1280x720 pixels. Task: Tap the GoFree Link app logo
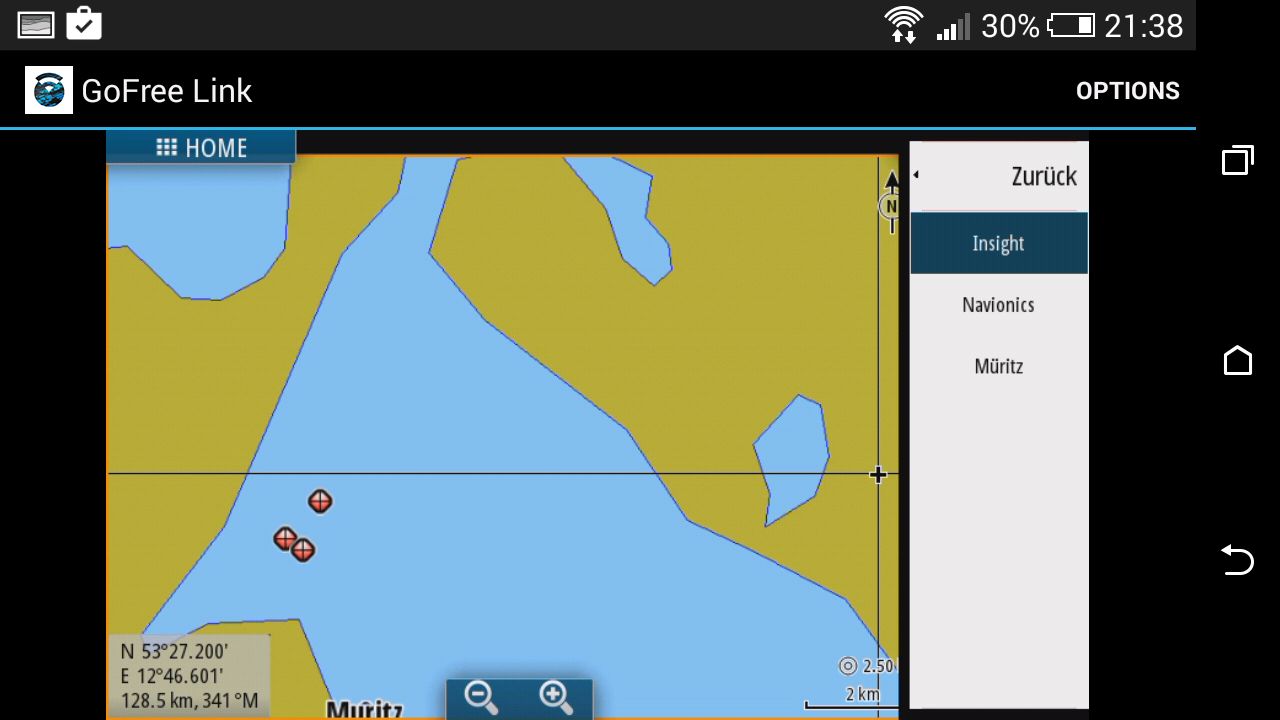49,91
